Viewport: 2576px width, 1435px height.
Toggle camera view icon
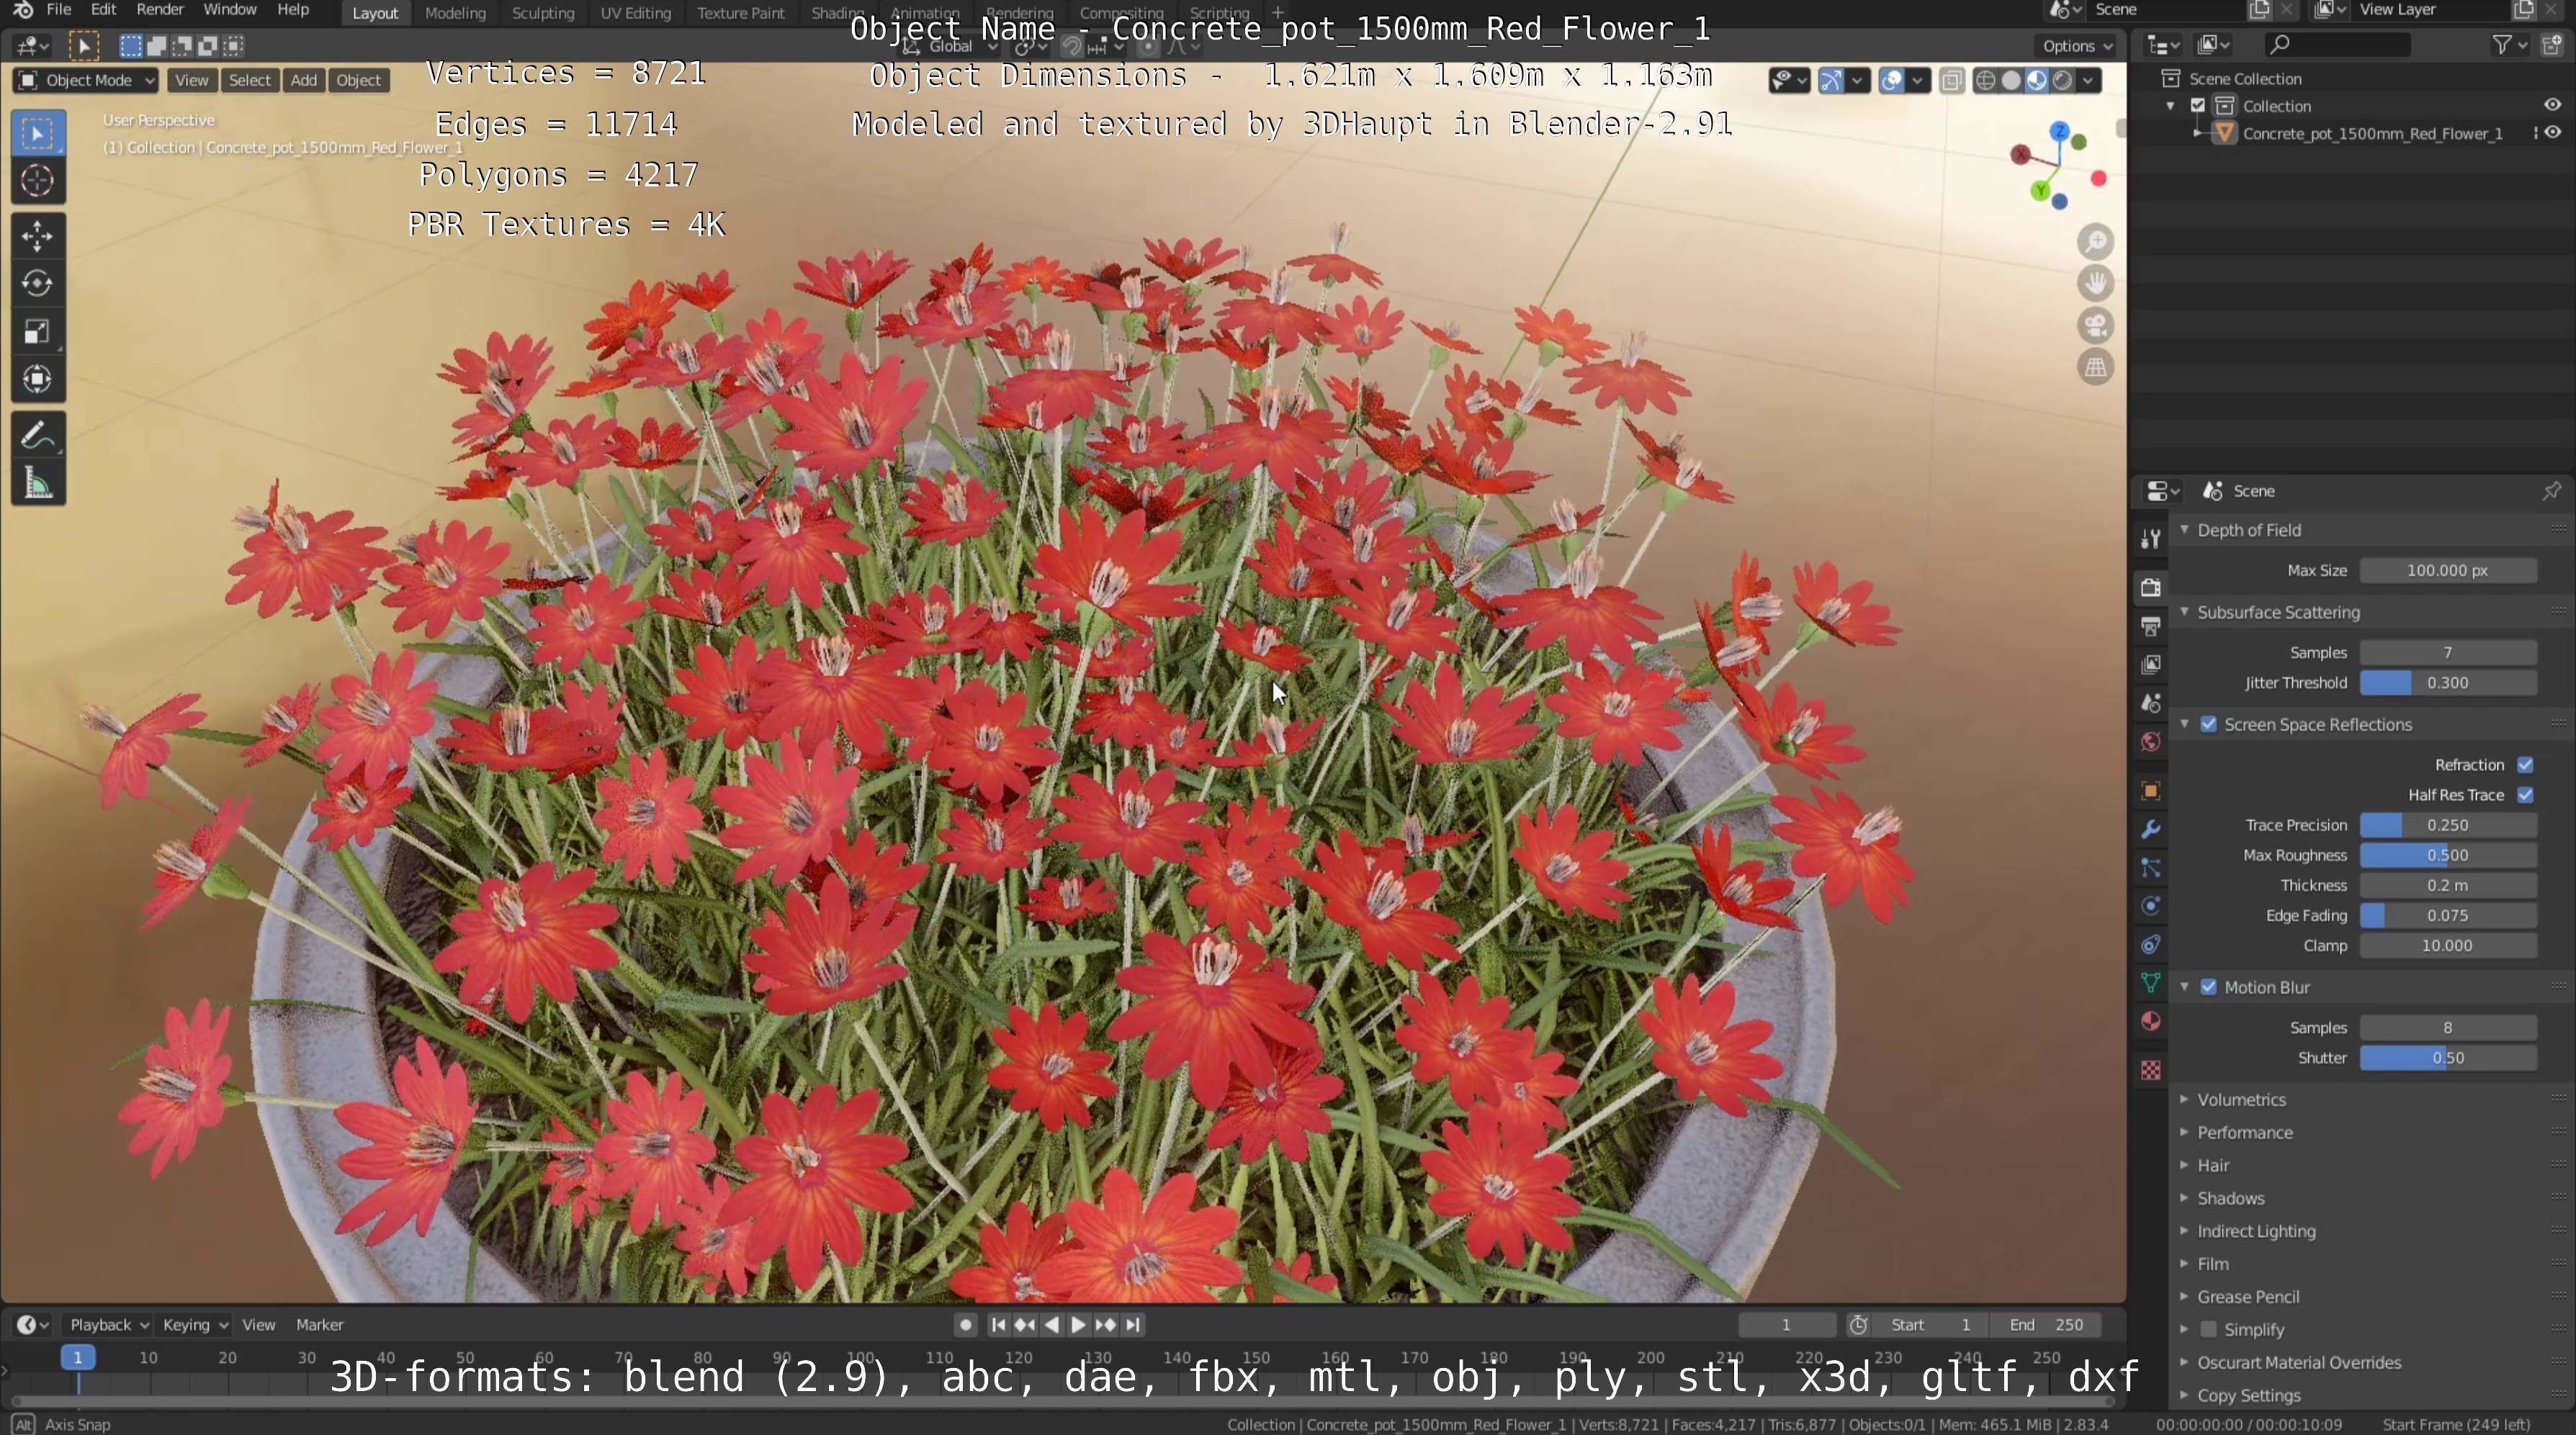[x=2096, y=326]
